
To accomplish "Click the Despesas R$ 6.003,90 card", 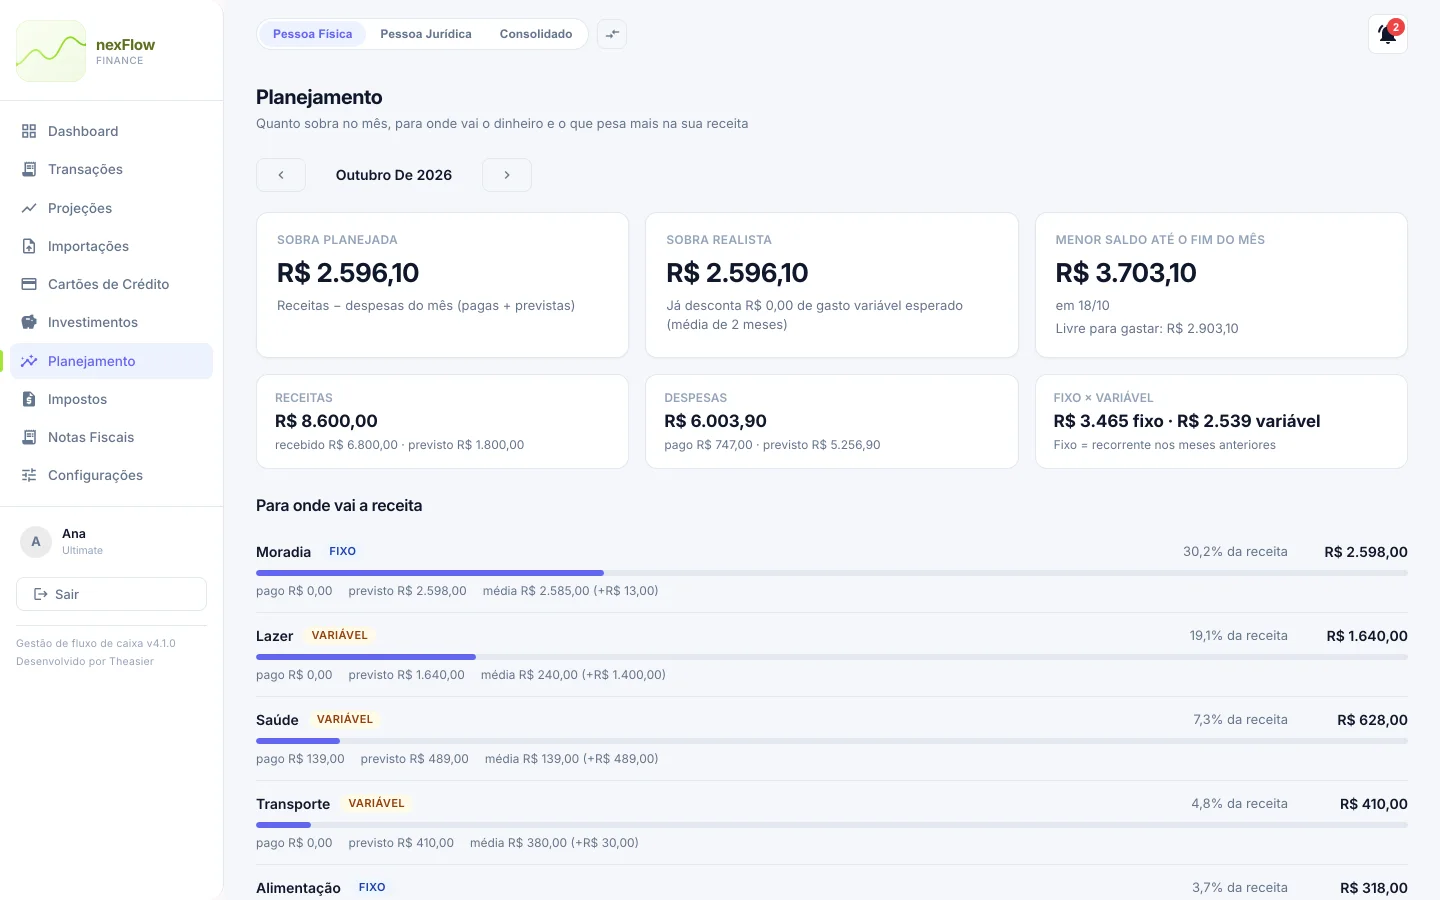I will click(832, 421).
